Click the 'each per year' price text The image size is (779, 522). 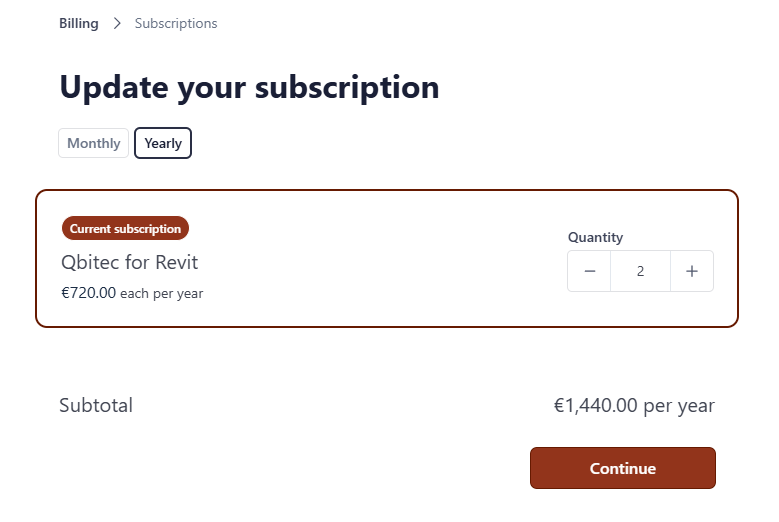[x=161, y=294]
